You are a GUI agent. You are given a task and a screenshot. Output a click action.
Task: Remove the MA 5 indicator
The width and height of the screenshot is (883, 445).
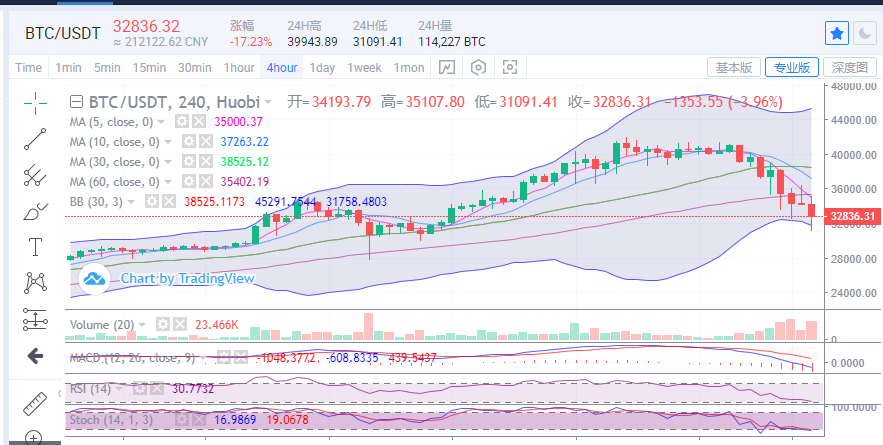199,121
